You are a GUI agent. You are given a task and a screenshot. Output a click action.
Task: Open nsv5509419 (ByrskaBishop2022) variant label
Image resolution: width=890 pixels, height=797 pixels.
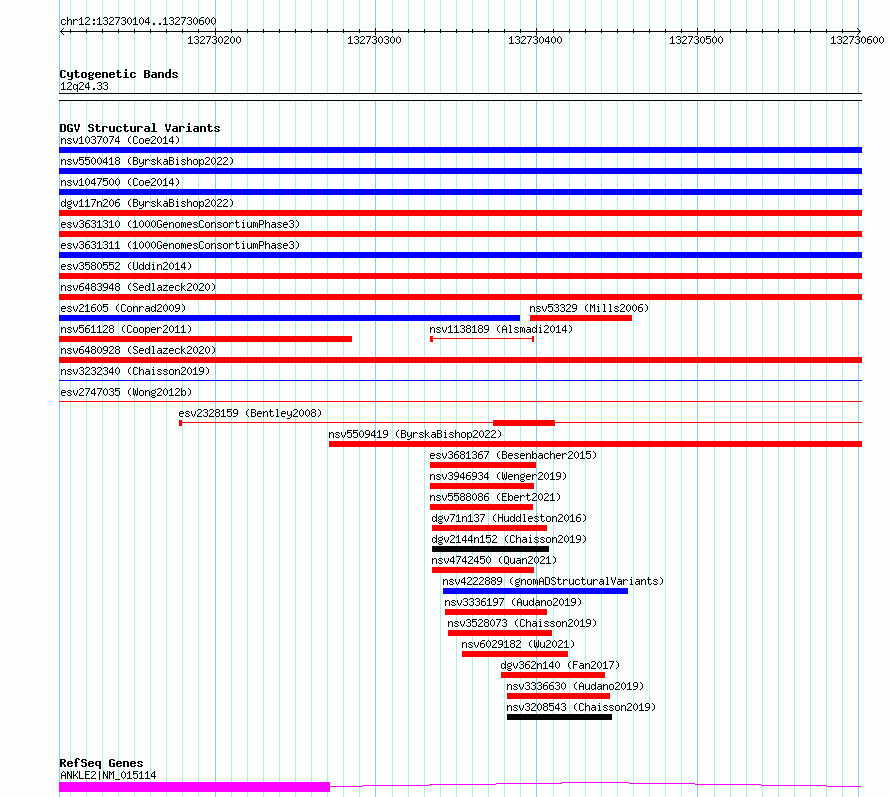(x=415, y=434)
